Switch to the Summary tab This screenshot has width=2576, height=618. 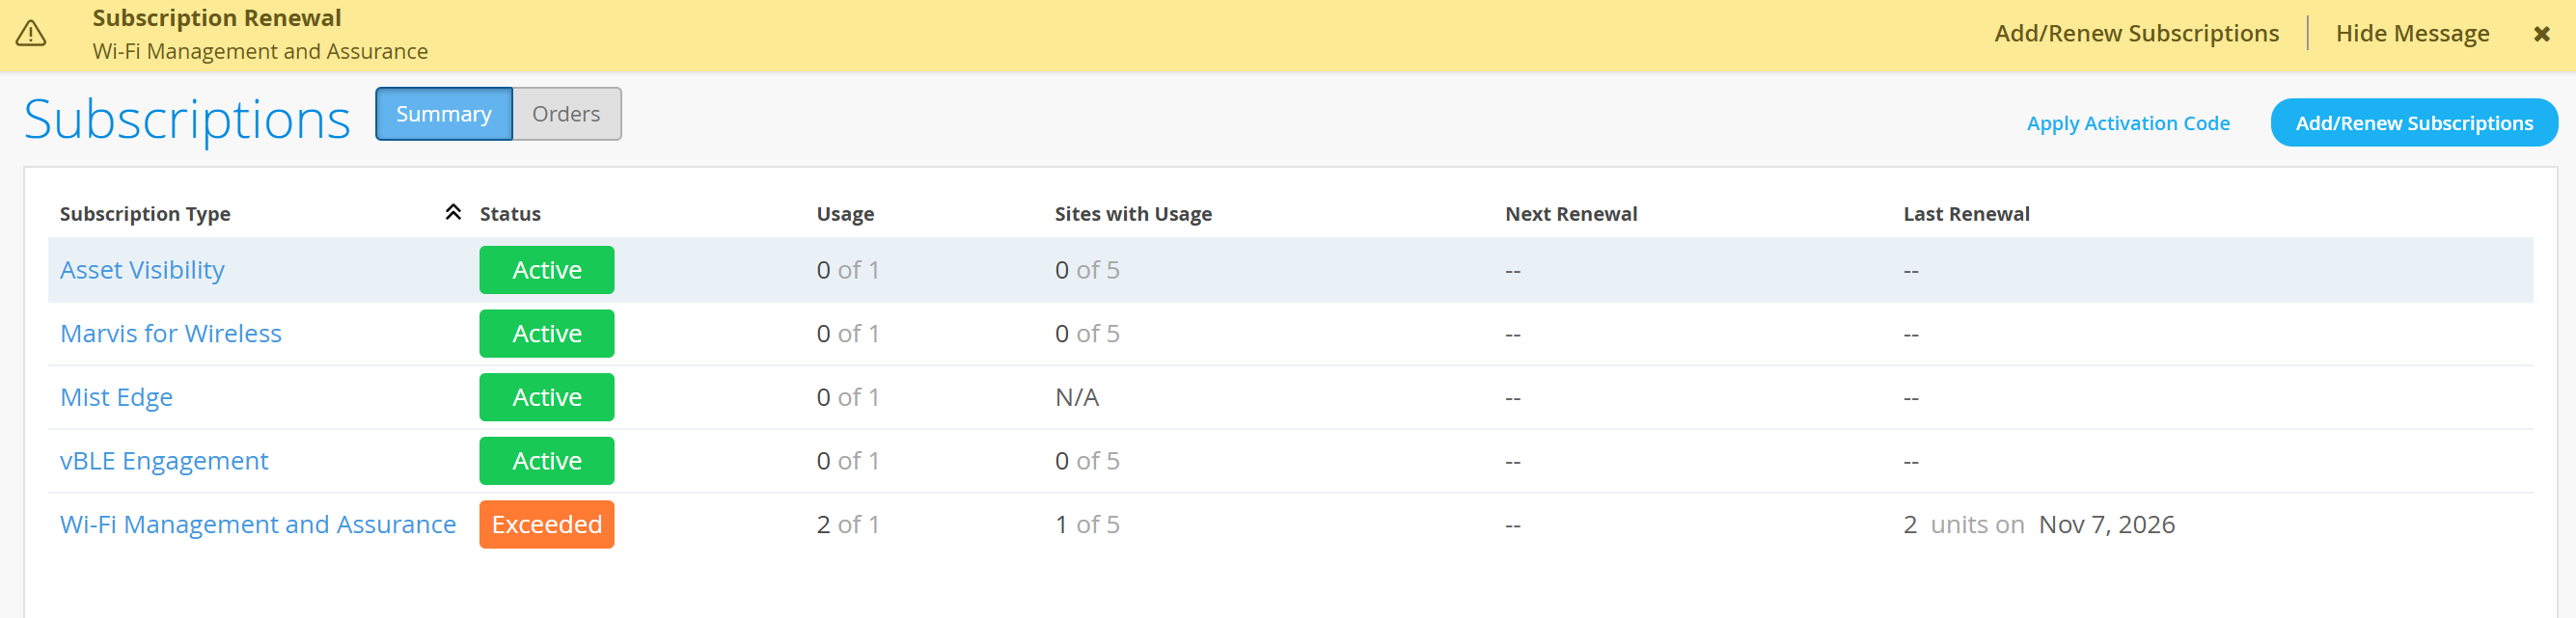(444, 114)
